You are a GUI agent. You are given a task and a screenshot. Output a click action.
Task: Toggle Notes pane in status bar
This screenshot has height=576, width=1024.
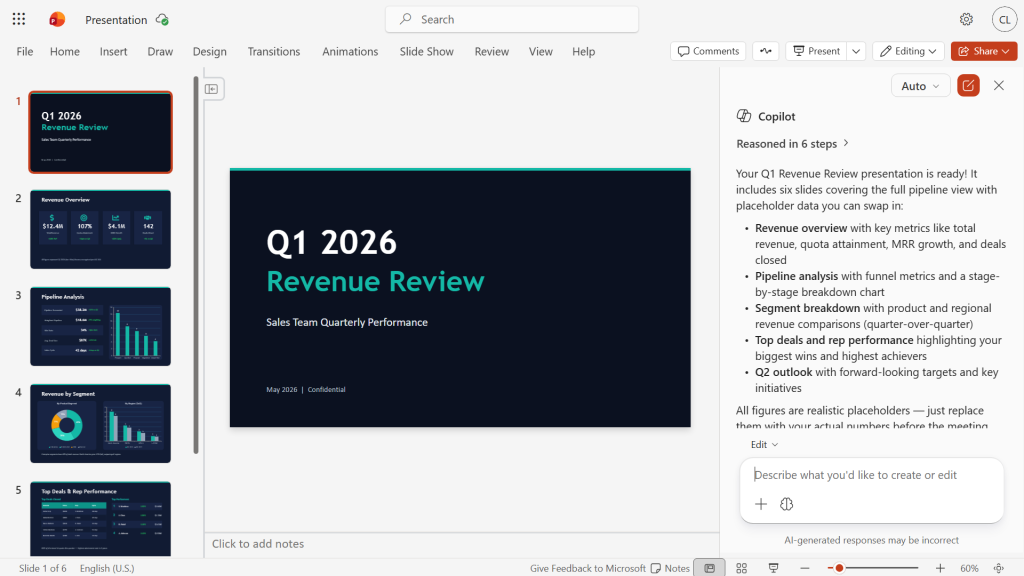pos(671,568)
